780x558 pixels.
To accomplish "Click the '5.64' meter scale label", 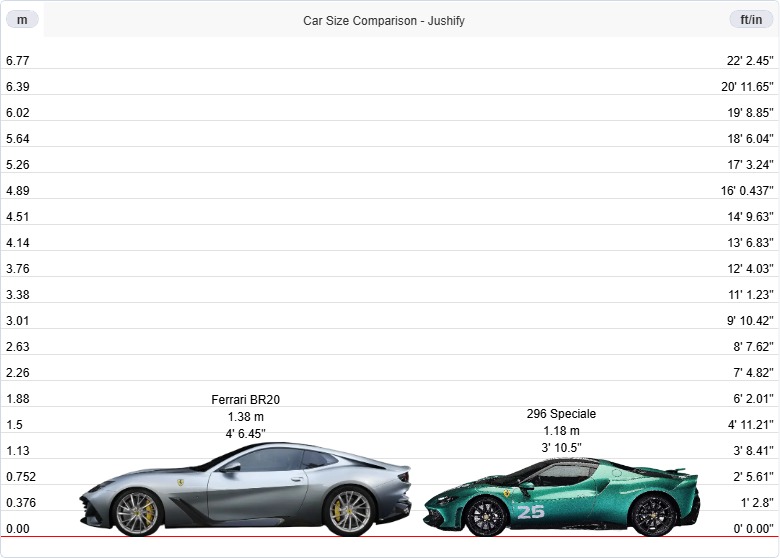I will (x=18, y=139).
